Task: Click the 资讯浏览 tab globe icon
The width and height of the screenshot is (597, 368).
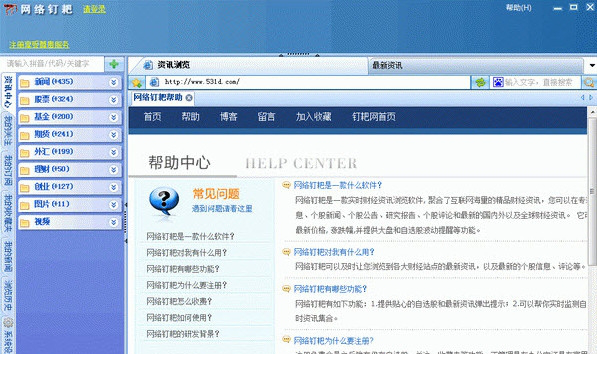Action: pyautogui.click(x=148, y=65)
